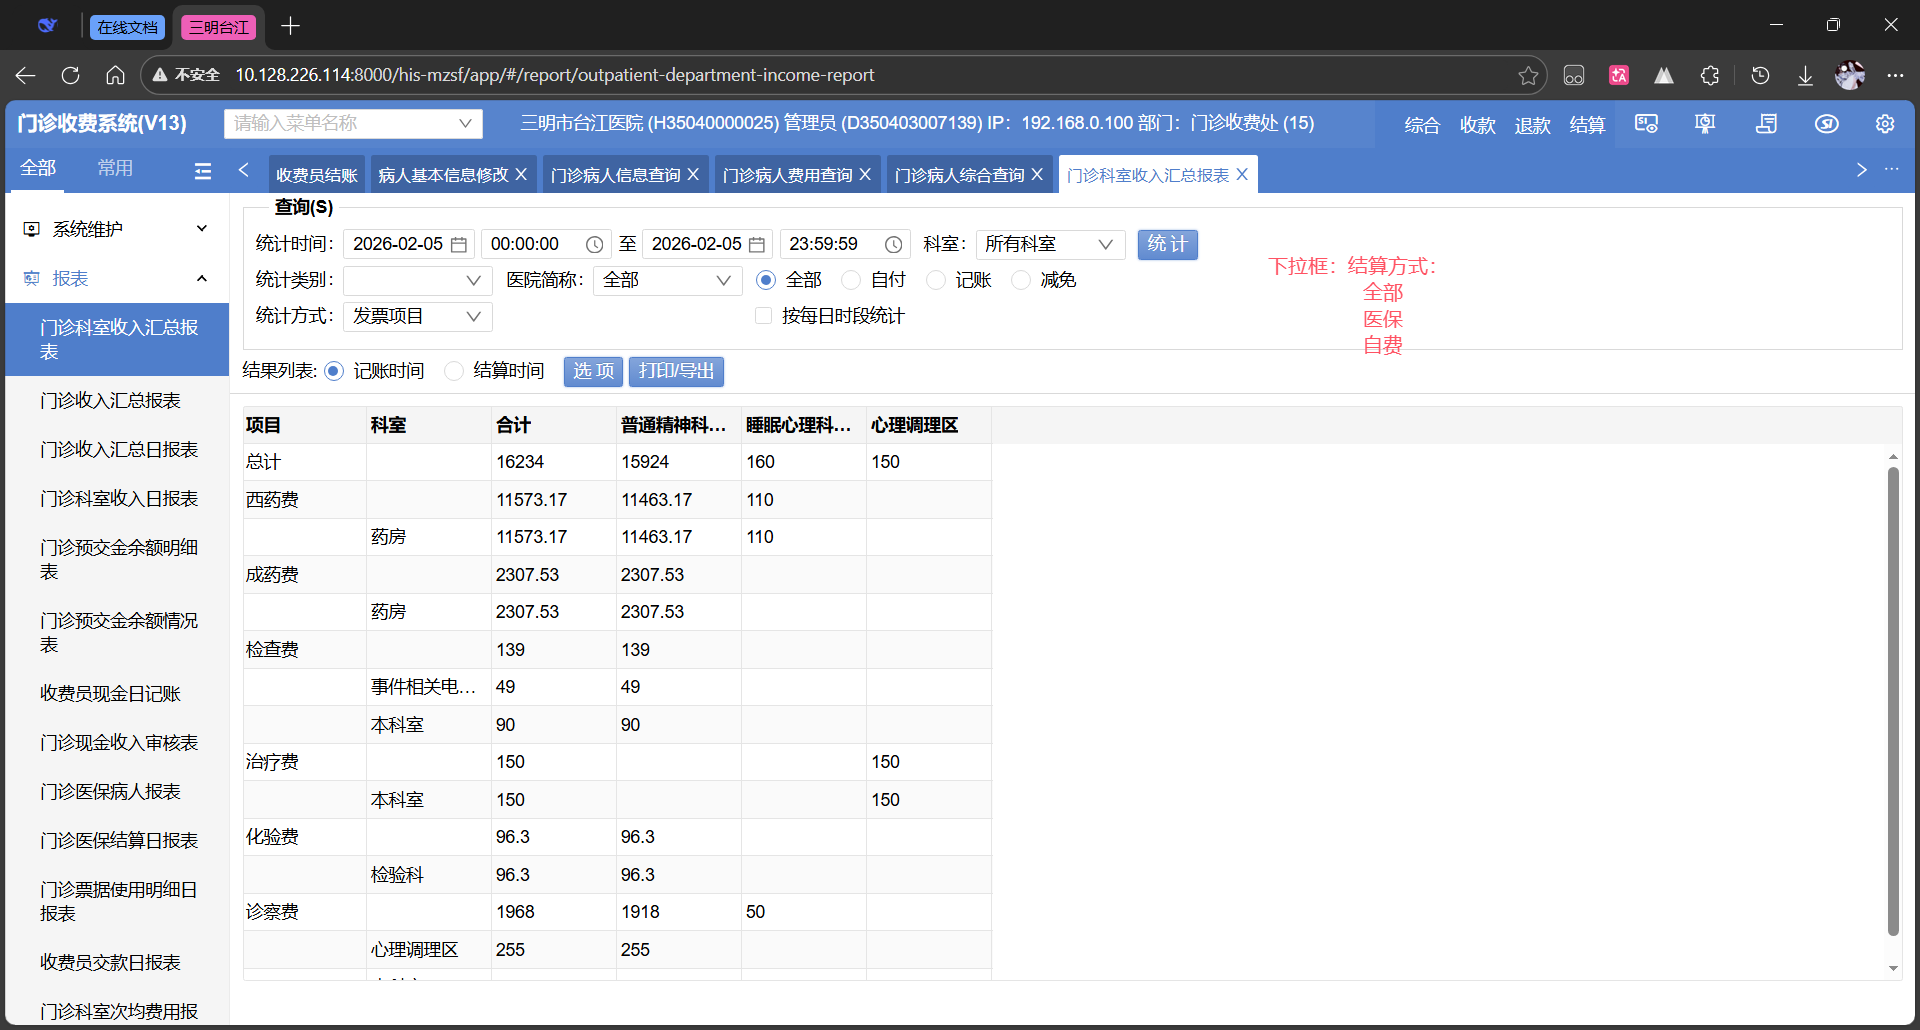This screenshot has width=1920, height=1030.
Task: Open the start date calendar picker icon
Action: pyautogui.click(x=459, y=245)
